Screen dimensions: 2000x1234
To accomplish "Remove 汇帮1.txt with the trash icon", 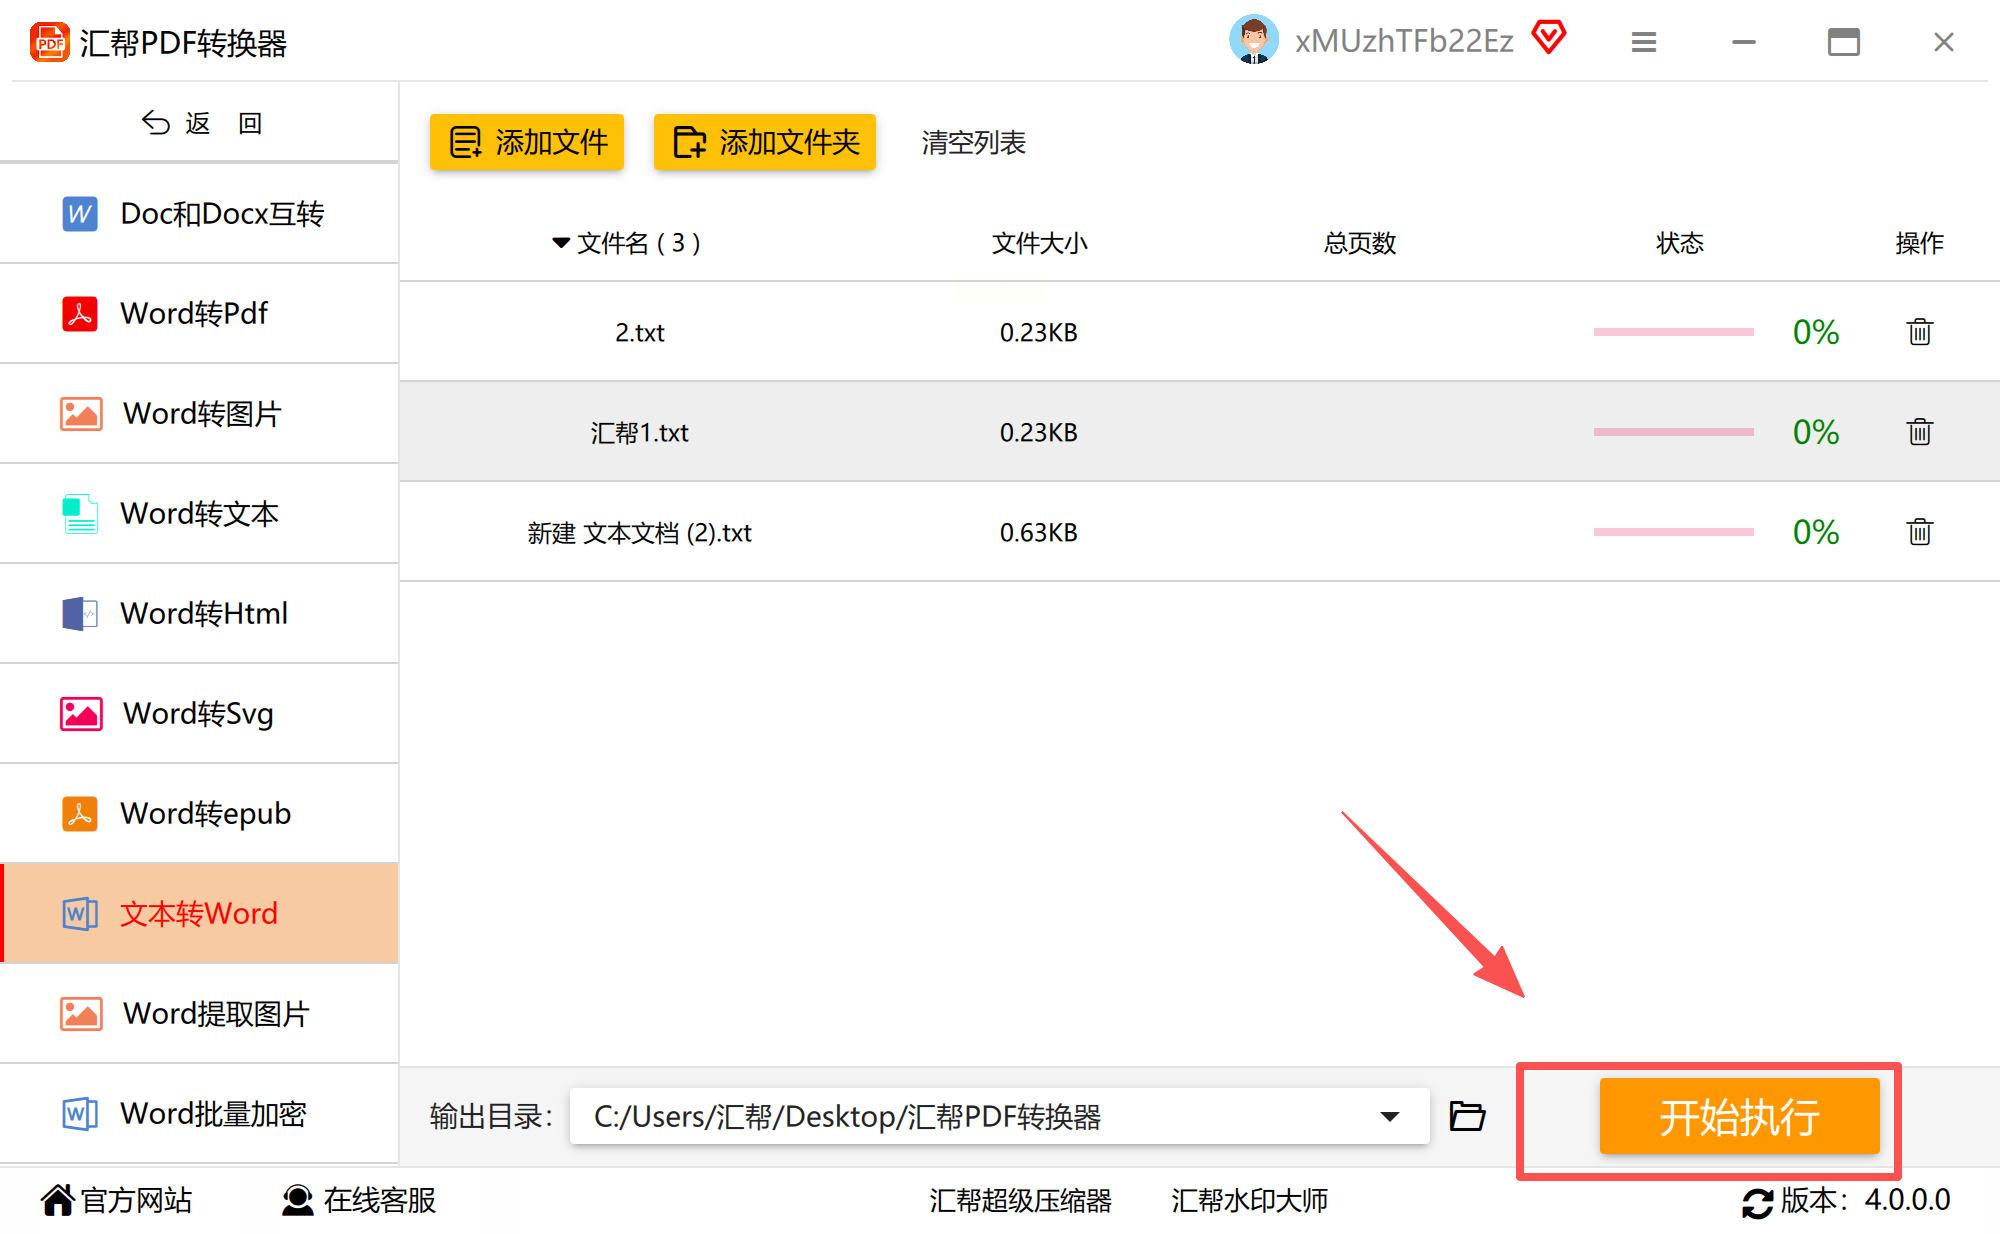I will click(1919, 432).
